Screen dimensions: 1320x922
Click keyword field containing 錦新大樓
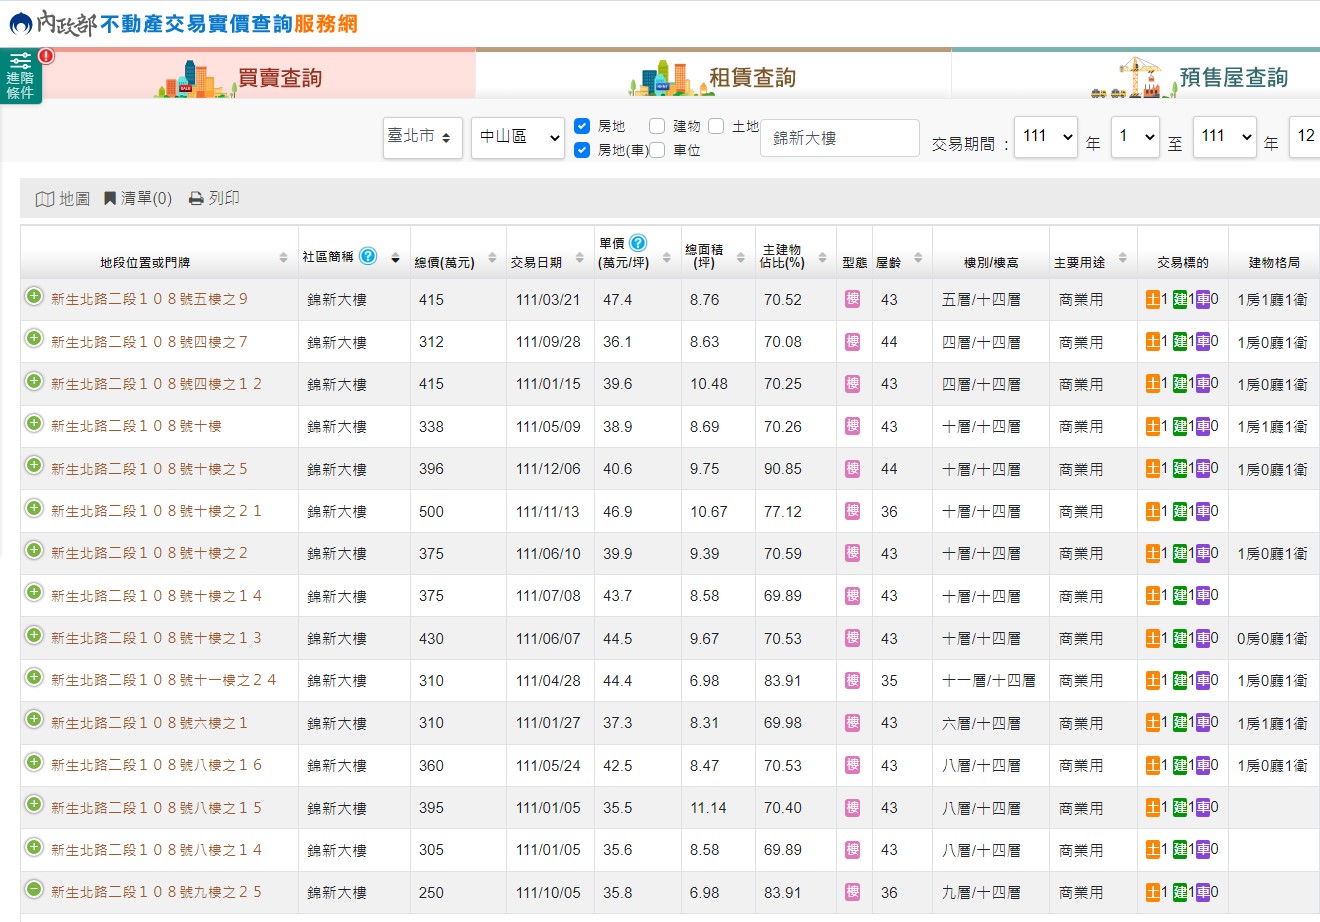click(x=840, y=138)
